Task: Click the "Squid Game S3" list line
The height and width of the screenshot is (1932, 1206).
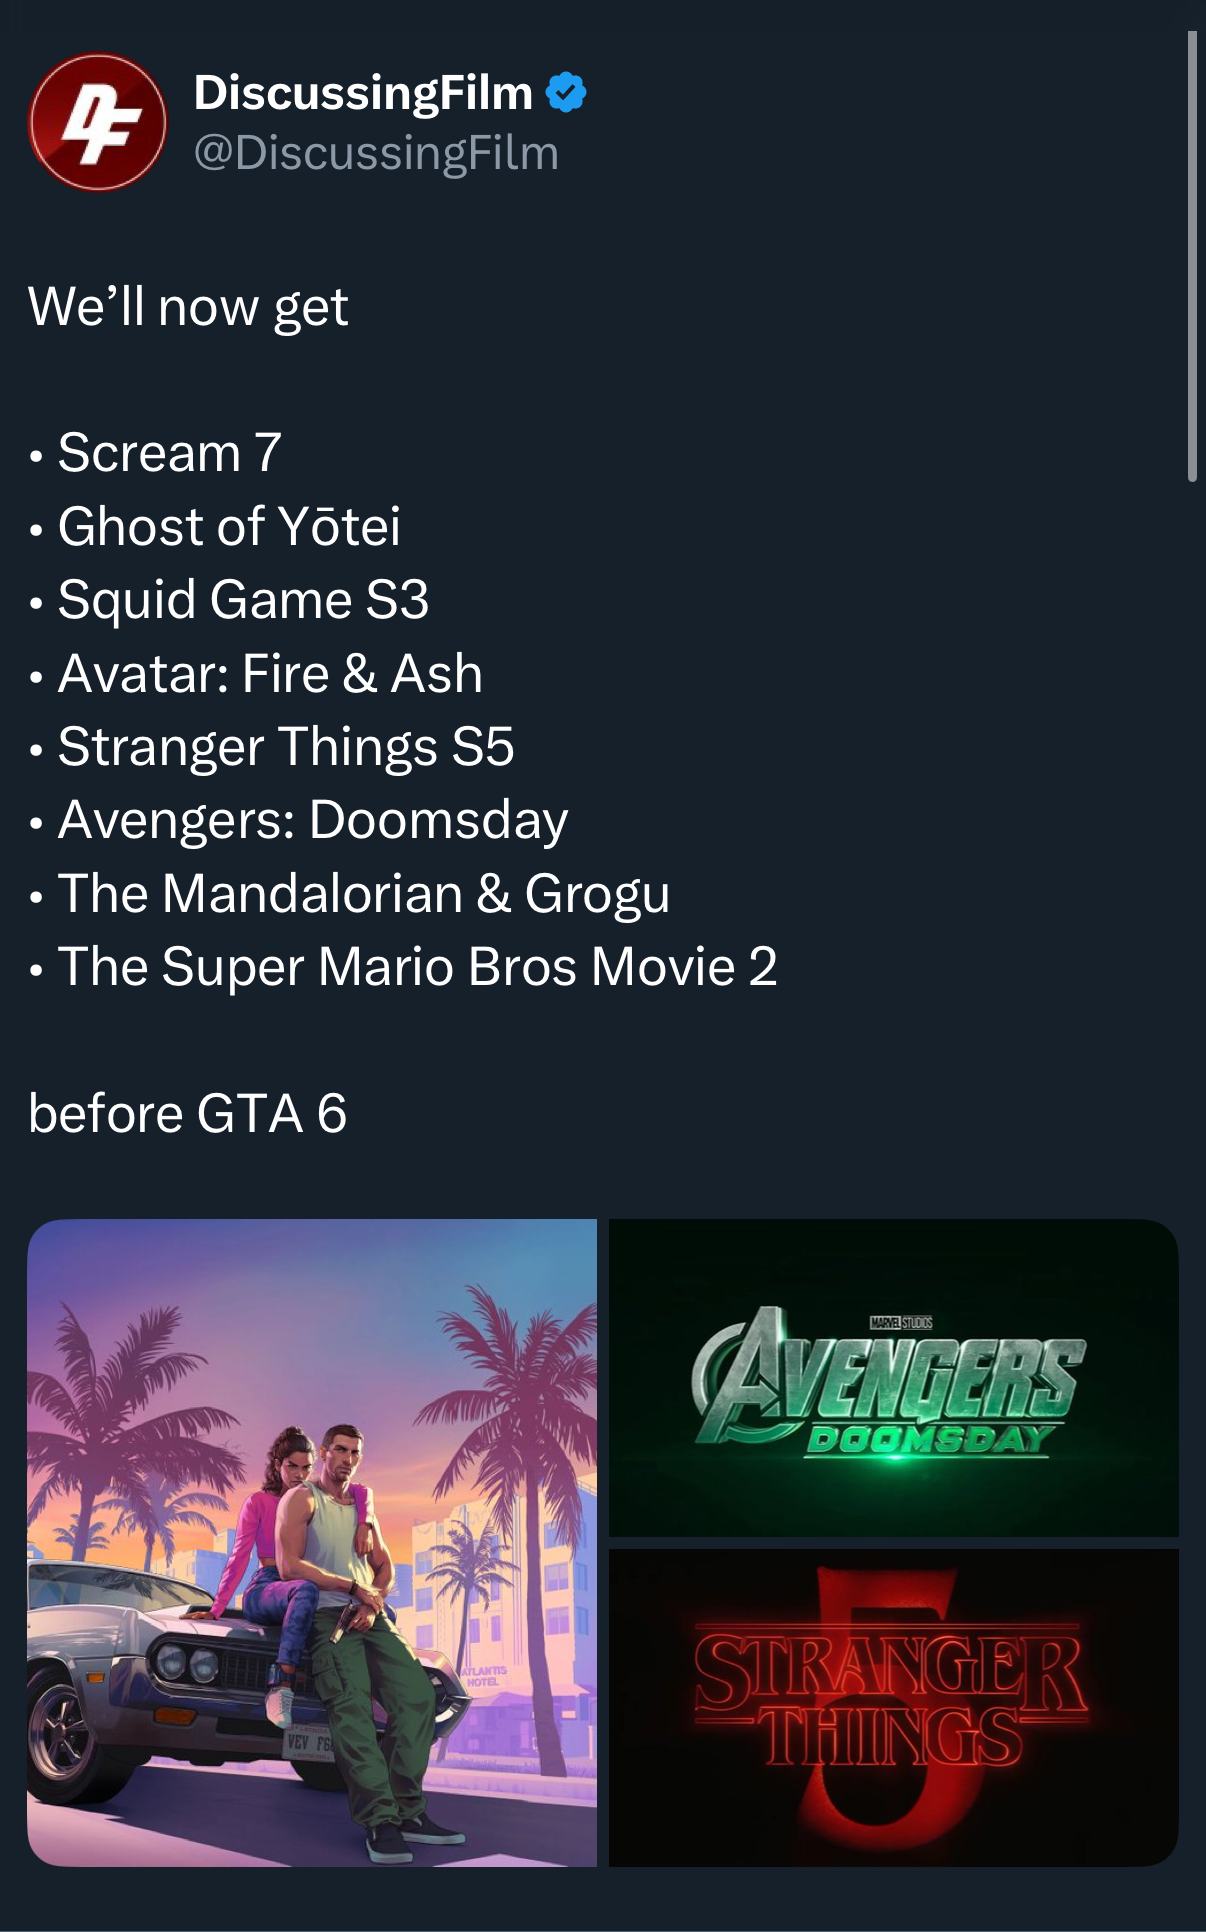Action: pos(243,600)
